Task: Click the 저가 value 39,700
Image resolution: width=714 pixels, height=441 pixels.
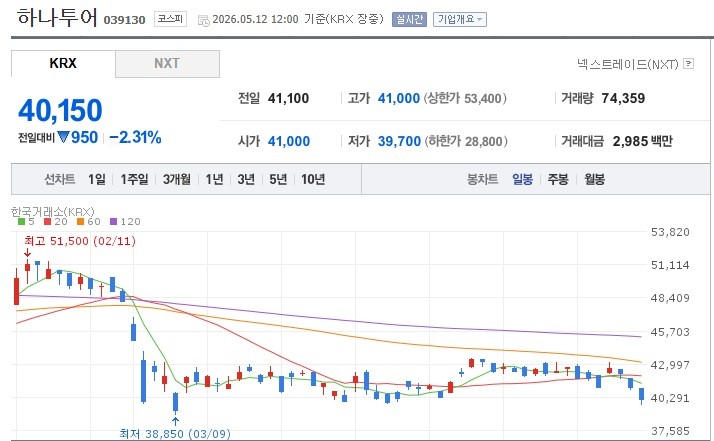Action: pyautogui.click(x=399, y=141)
